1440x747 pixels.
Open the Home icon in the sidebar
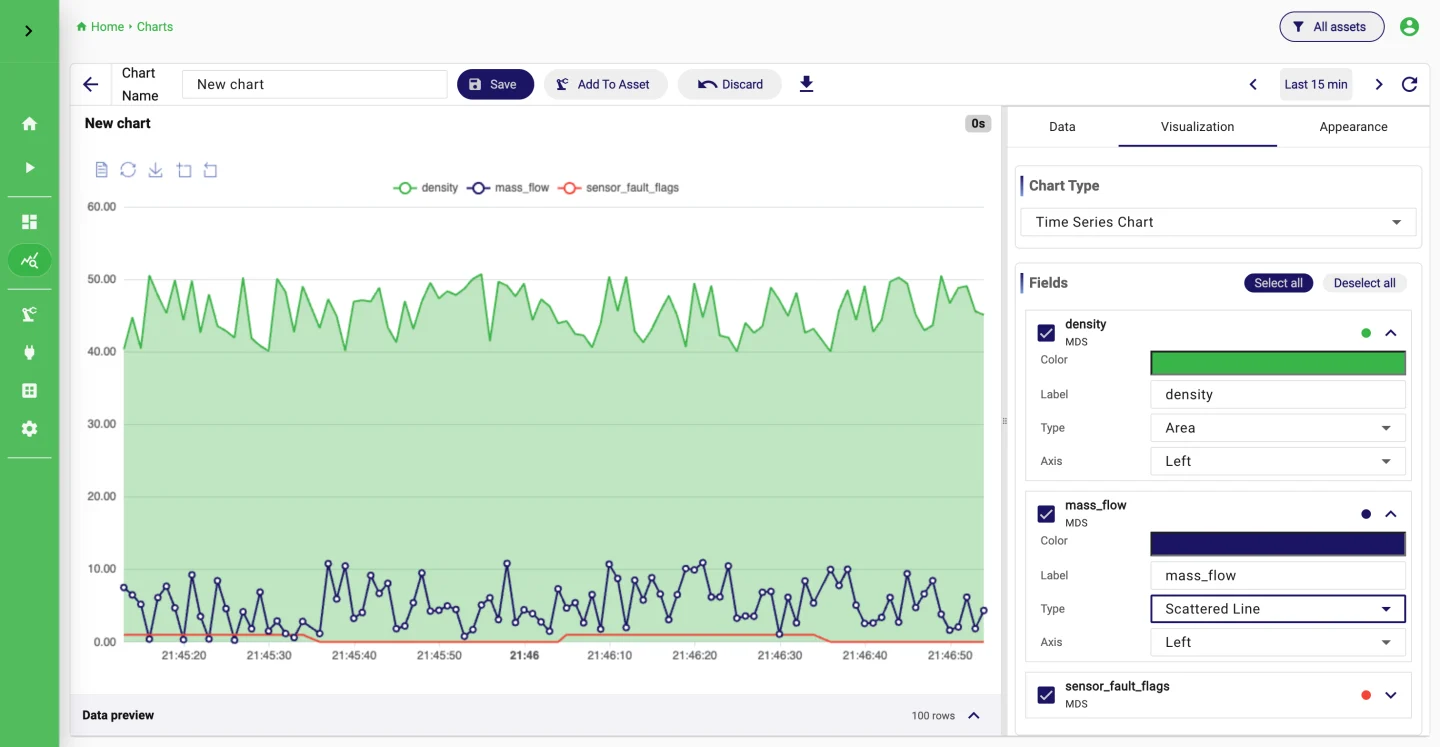[29, 124]
